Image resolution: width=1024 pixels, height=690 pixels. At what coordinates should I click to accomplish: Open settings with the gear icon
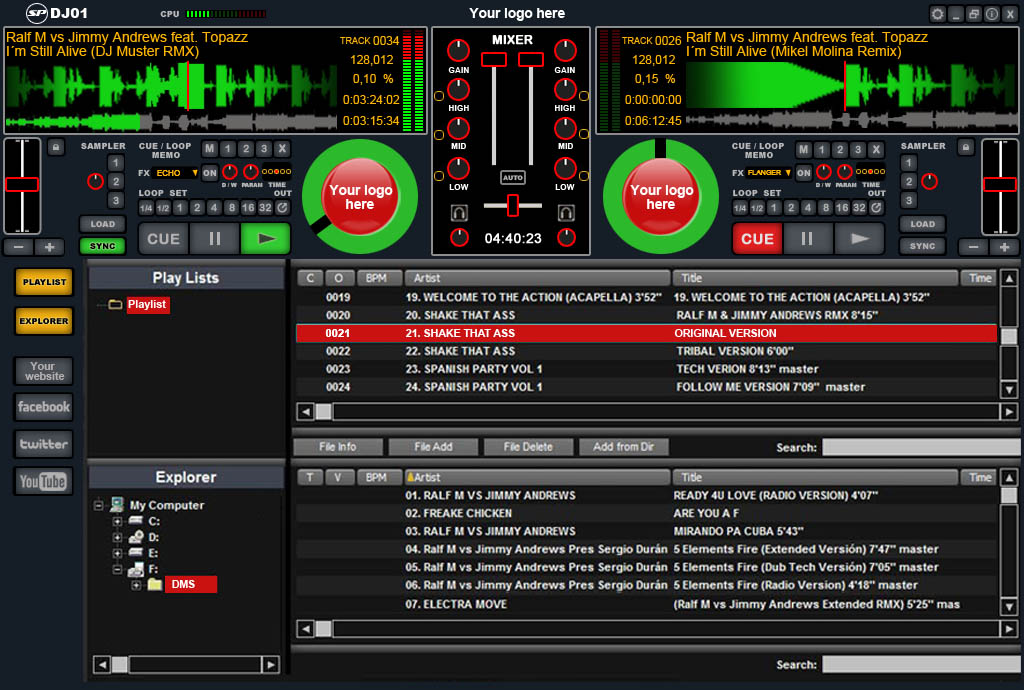(937, 14)
